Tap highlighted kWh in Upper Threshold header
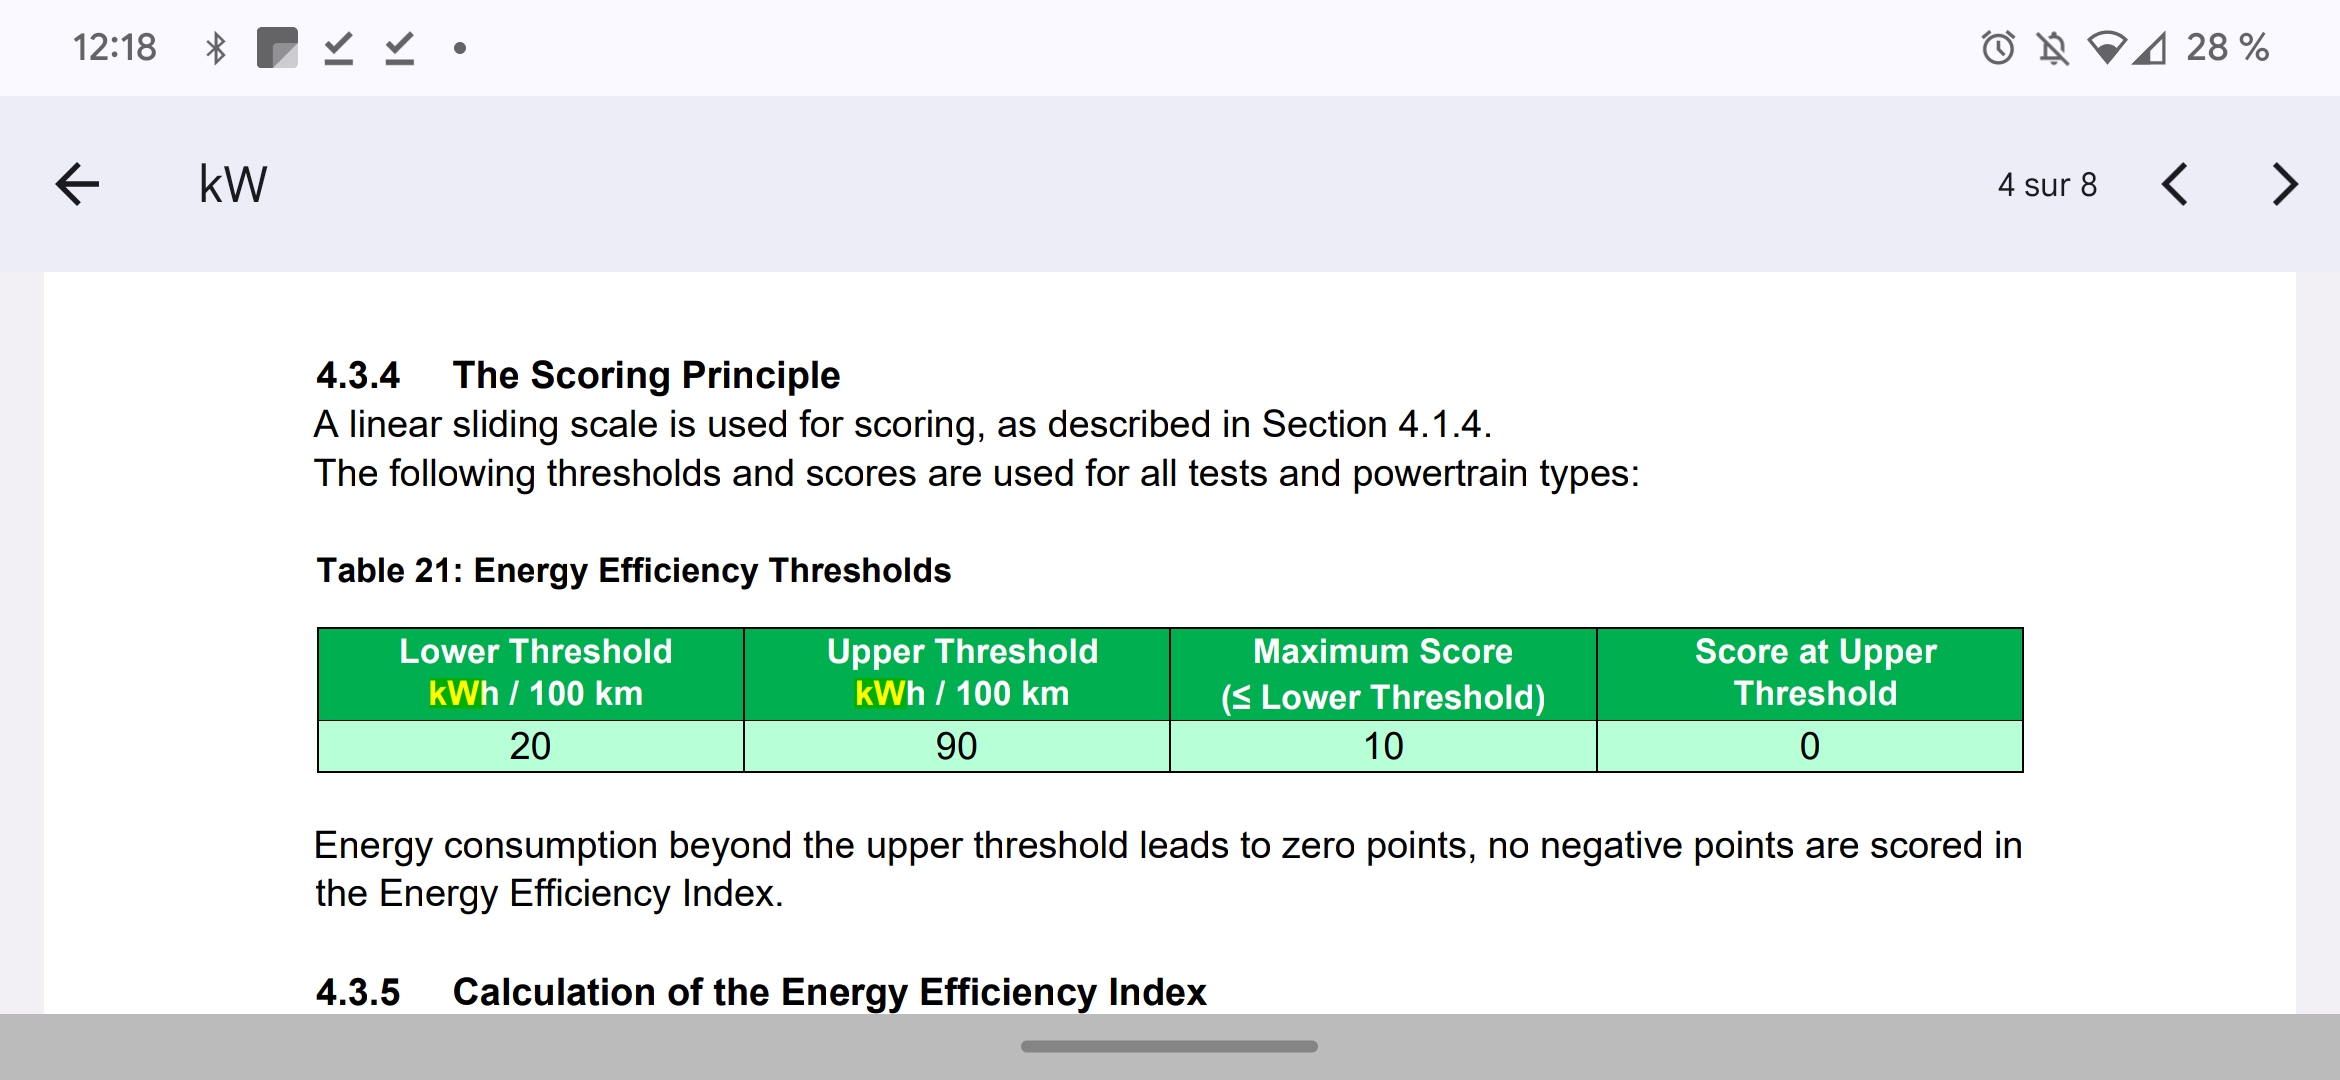The width and height of the screenshot is (2340, 1080). point(889,693)
